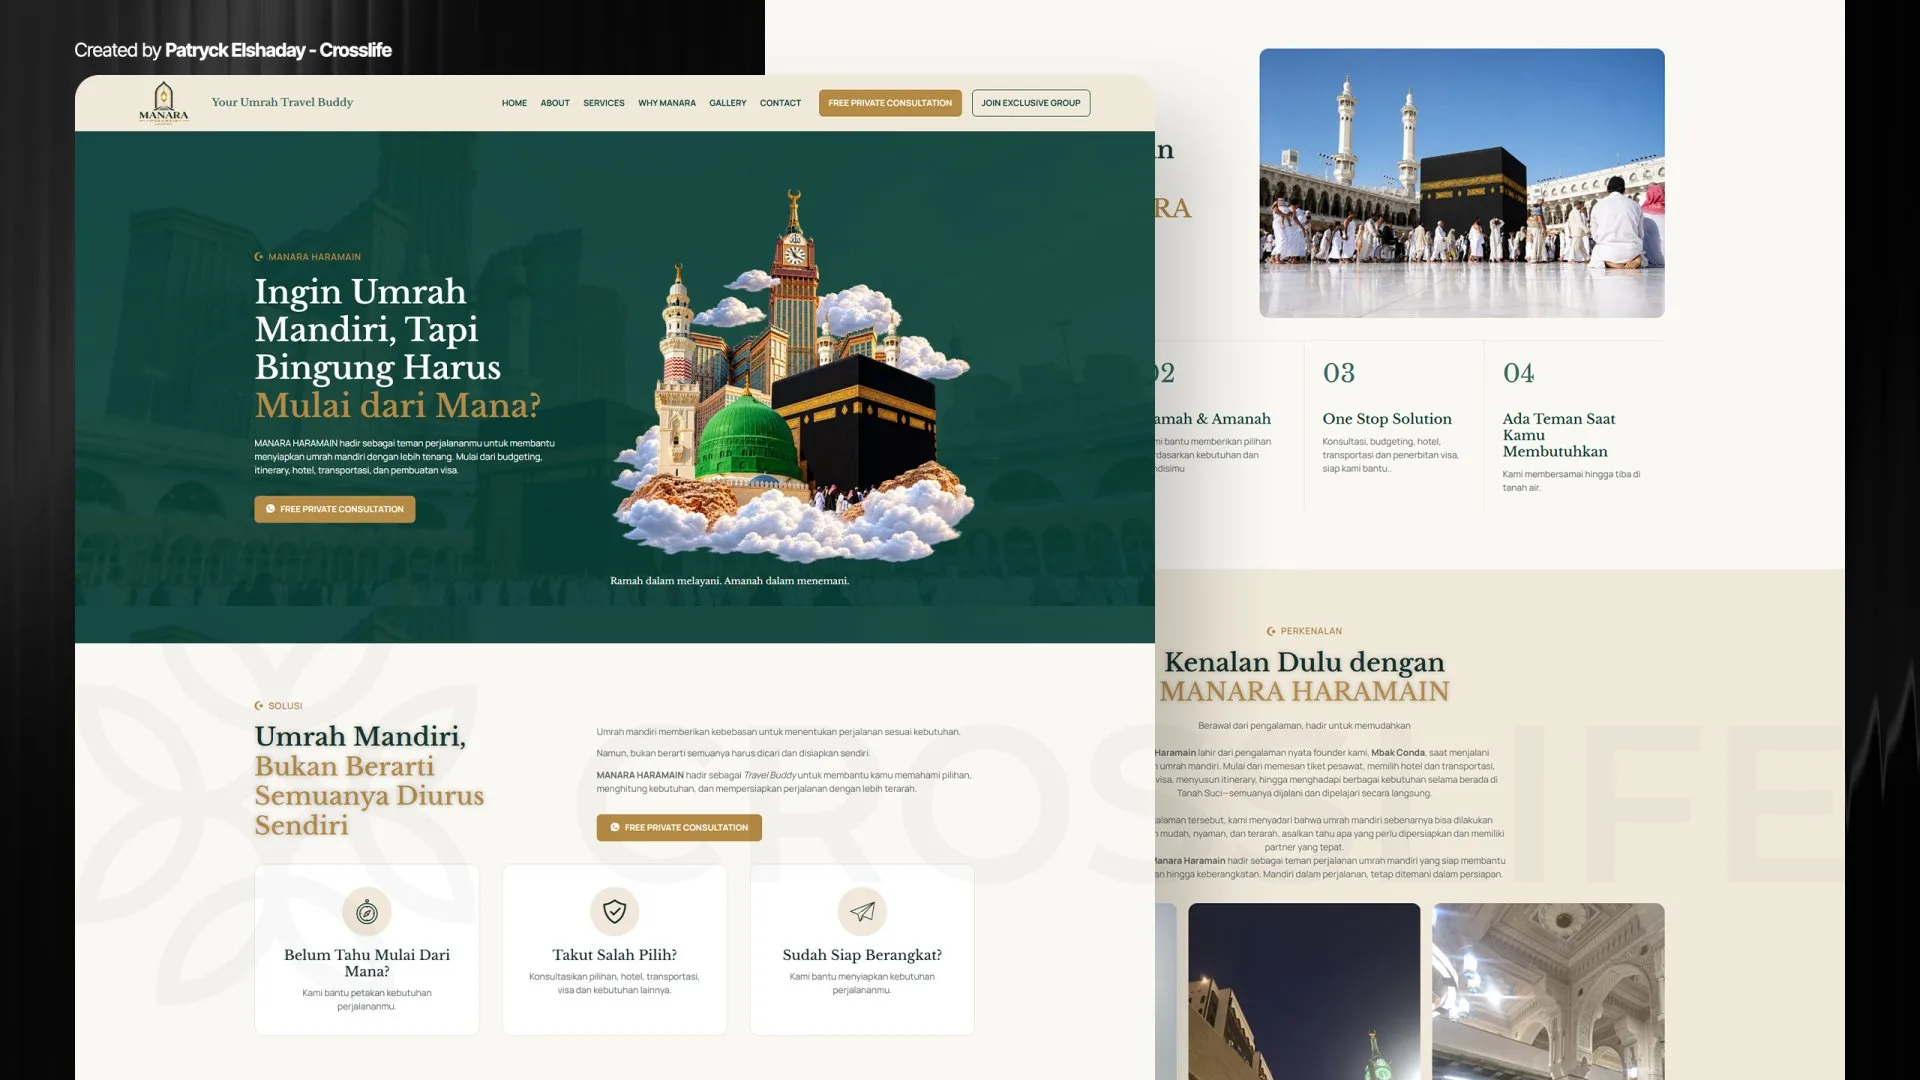This screenshot has width=1920, height=1080.
Task: Click the 'Sudah Siap Berangkat?' card title
Action: pos(862,955)
